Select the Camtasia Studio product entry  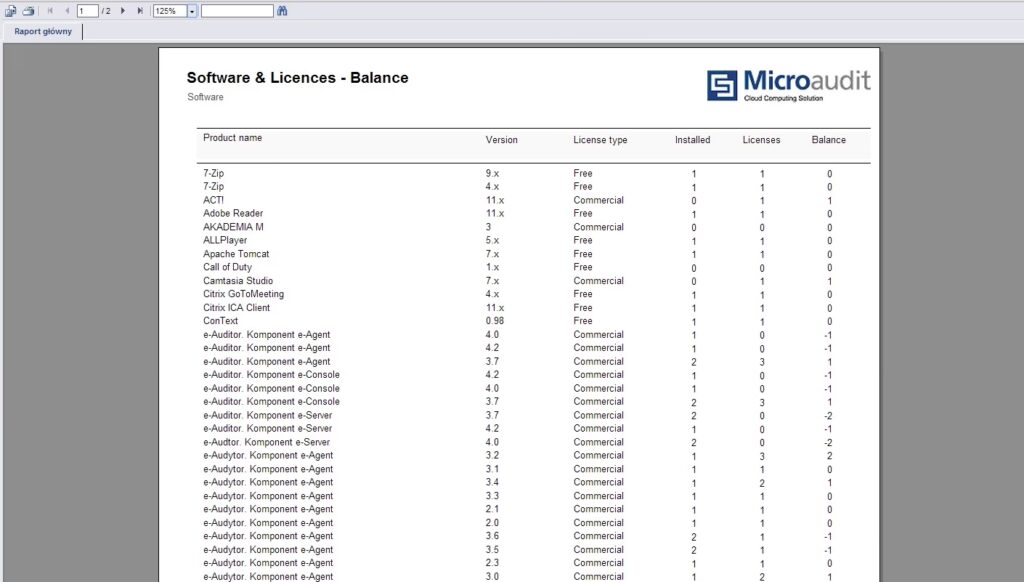[238, 281]
